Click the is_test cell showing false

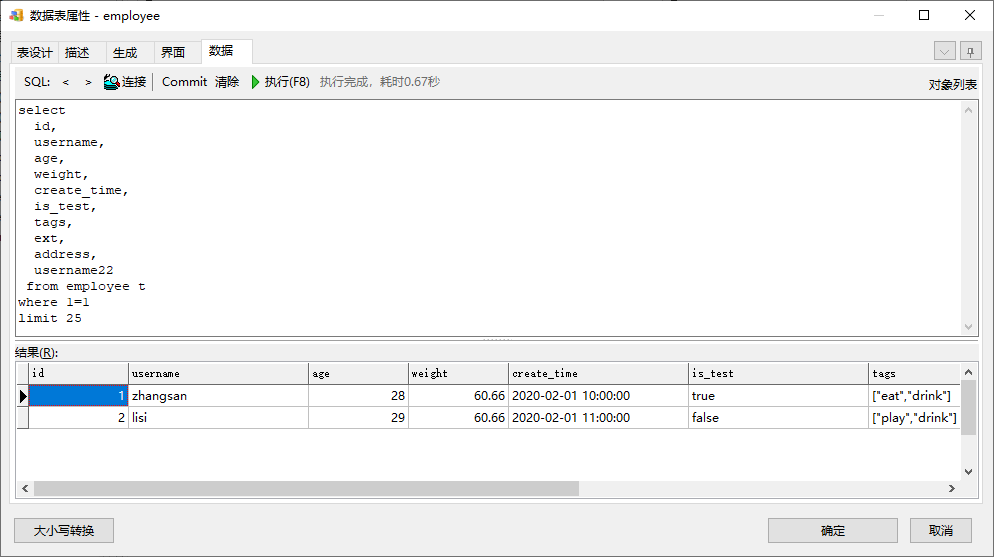pyautogui.click(x=778, y=418)
